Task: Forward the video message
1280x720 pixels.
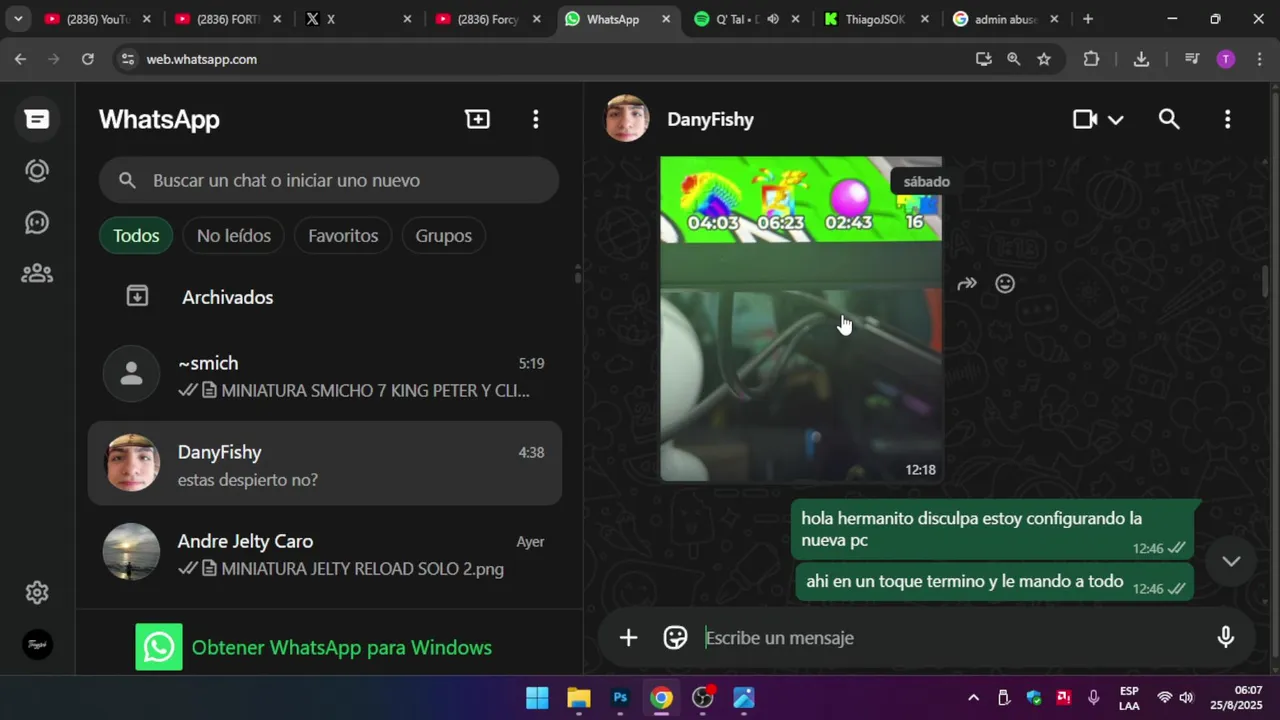Action: click(966, 284)
